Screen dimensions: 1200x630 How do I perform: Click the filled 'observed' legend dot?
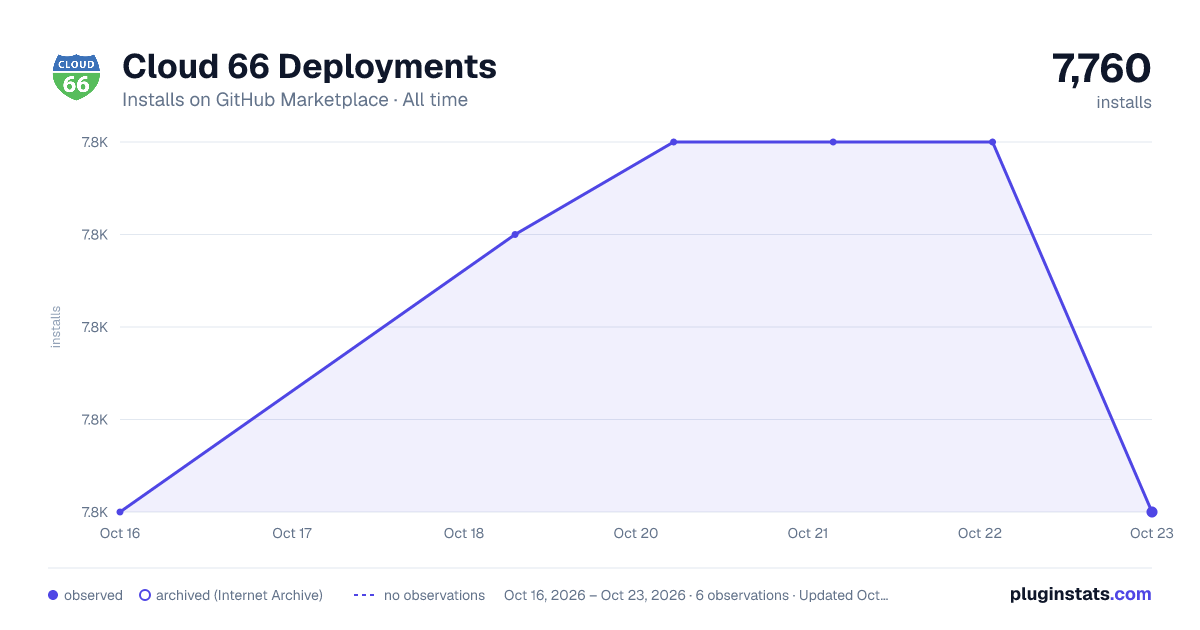53,595
